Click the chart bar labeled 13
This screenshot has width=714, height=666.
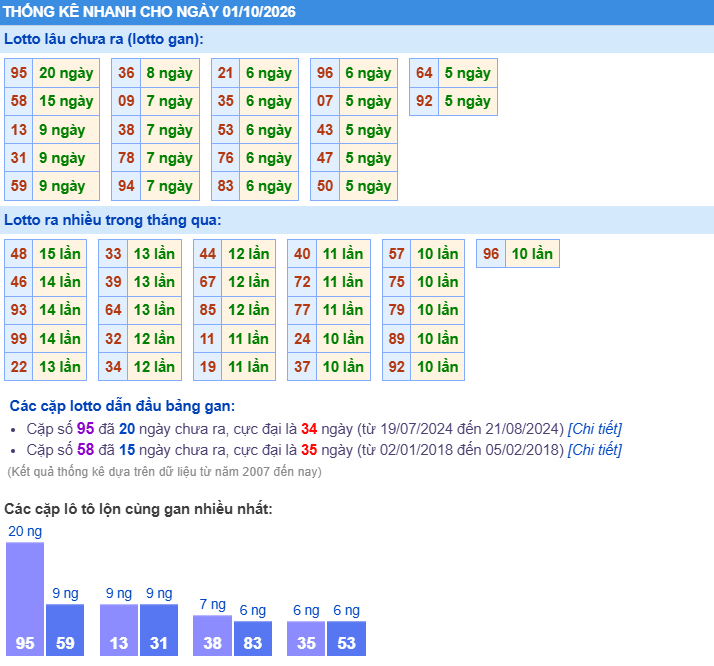coord(119,630)
